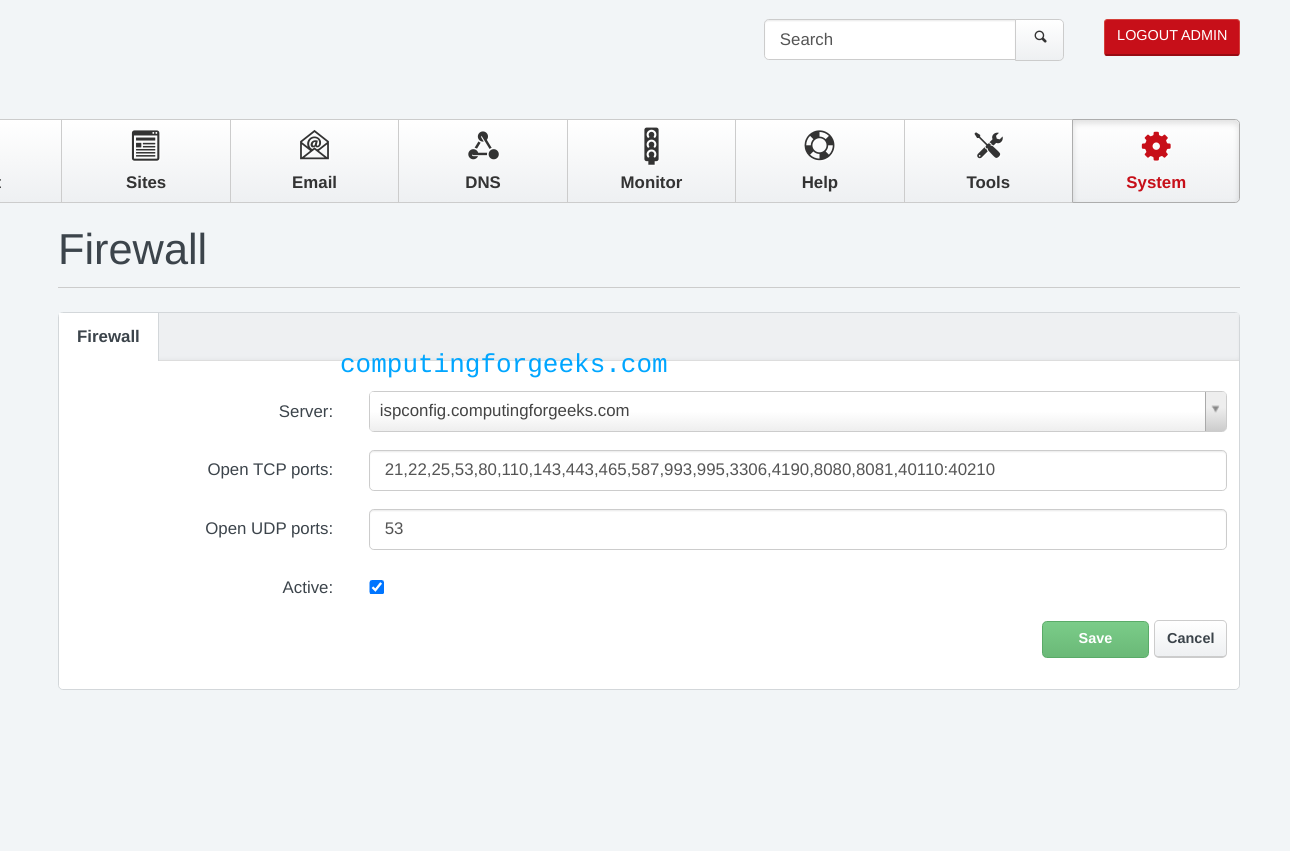The width and height of the screenshot is (1290, 851).
Task: Click the partially visible leftmost nav item
Action: pyautogui.click(x=28, y=161)
